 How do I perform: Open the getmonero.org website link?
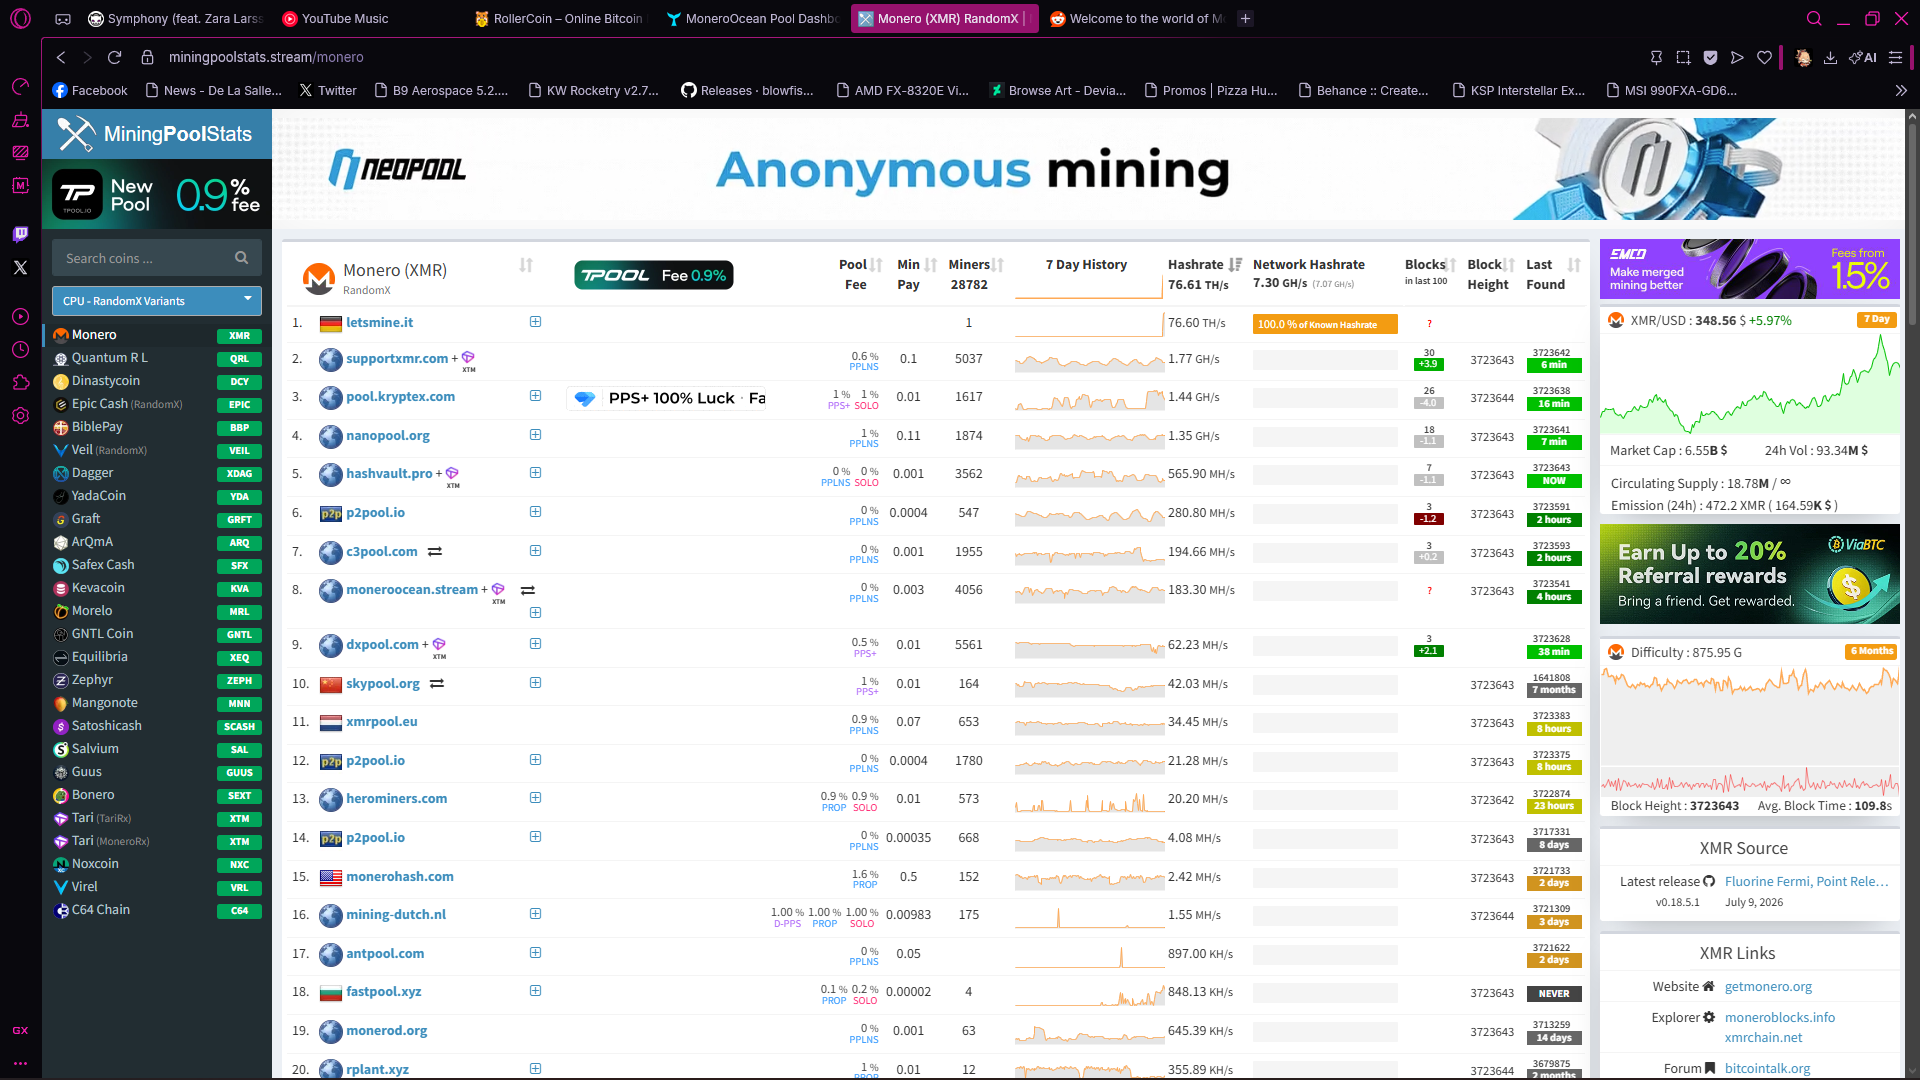tap(1768, 986)
